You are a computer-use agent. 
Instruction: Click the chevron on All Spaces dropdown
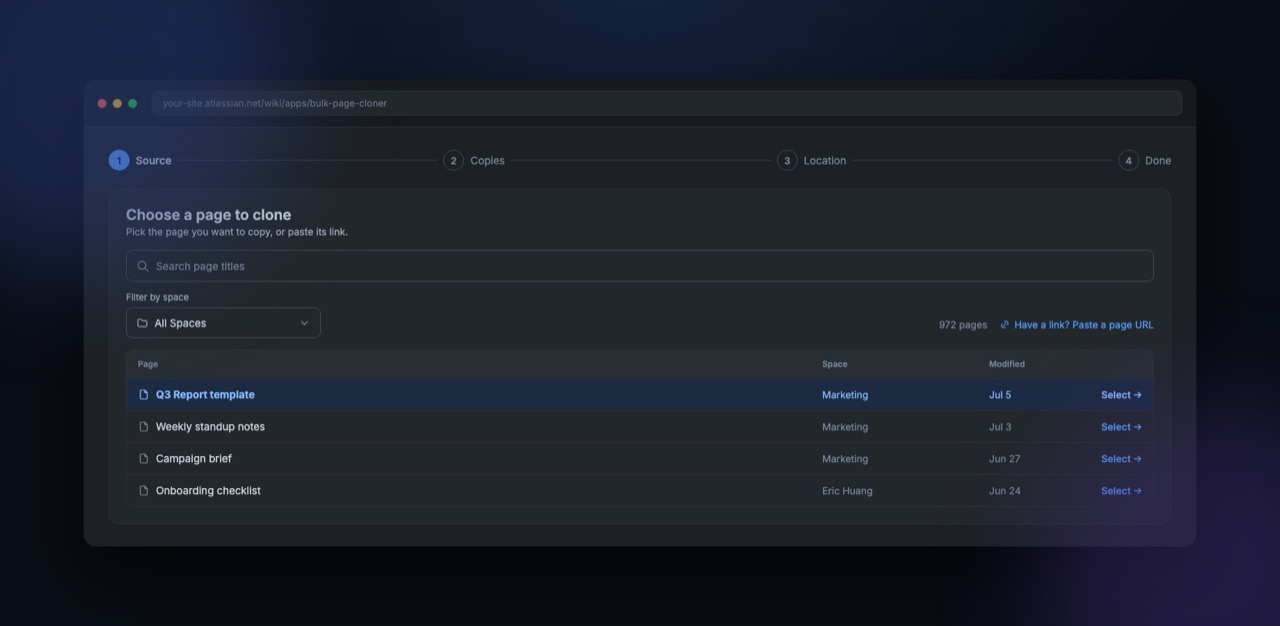(x=304, y=323)
